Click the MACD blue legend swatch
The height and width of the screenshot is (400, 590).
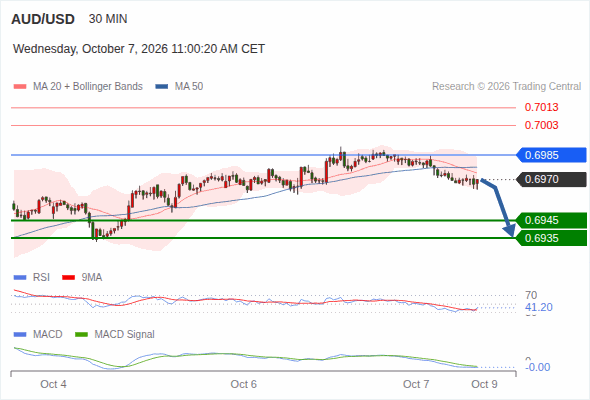pos(20,335)
